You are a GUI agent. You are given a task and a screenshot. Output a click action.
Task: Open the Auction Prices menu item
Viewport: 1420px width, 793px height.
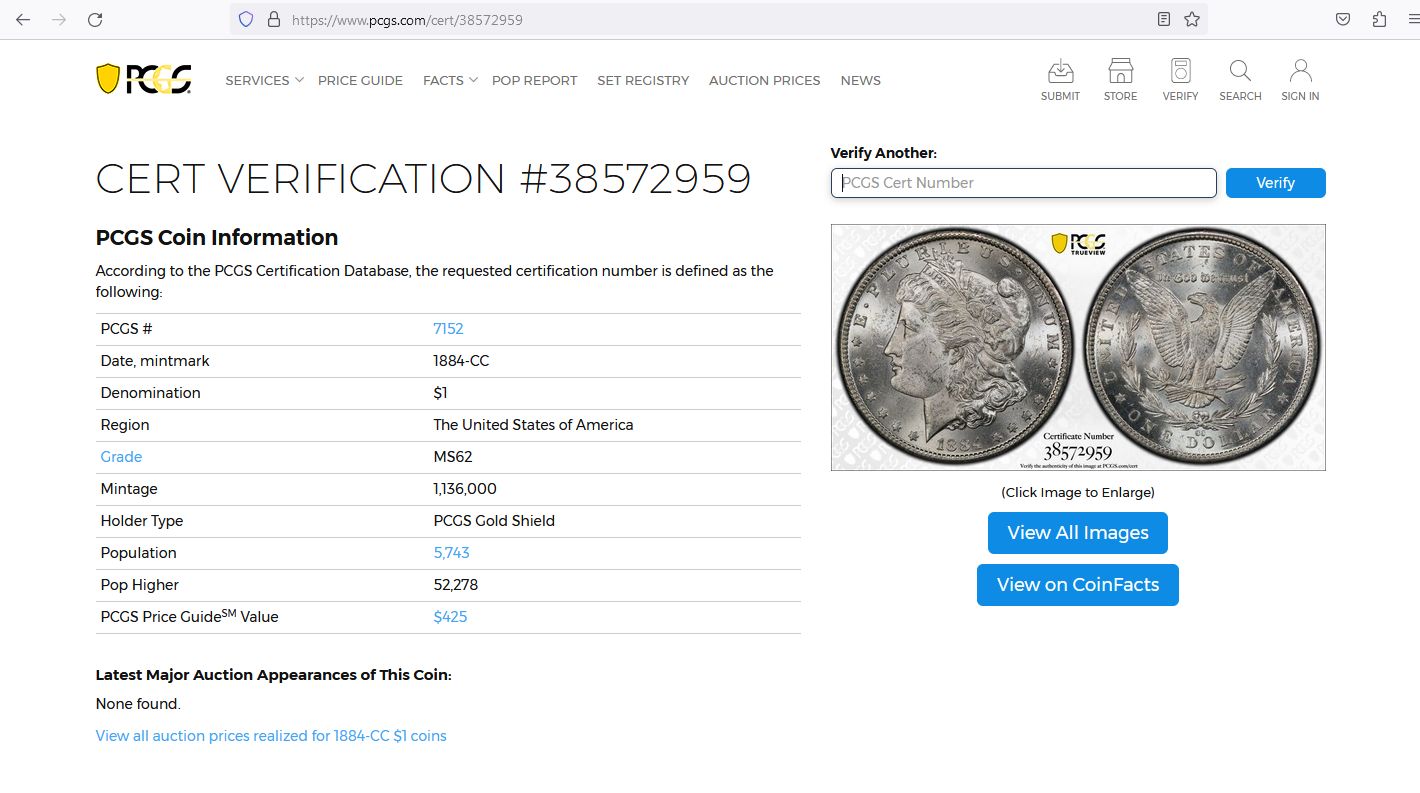coord(764,80)
